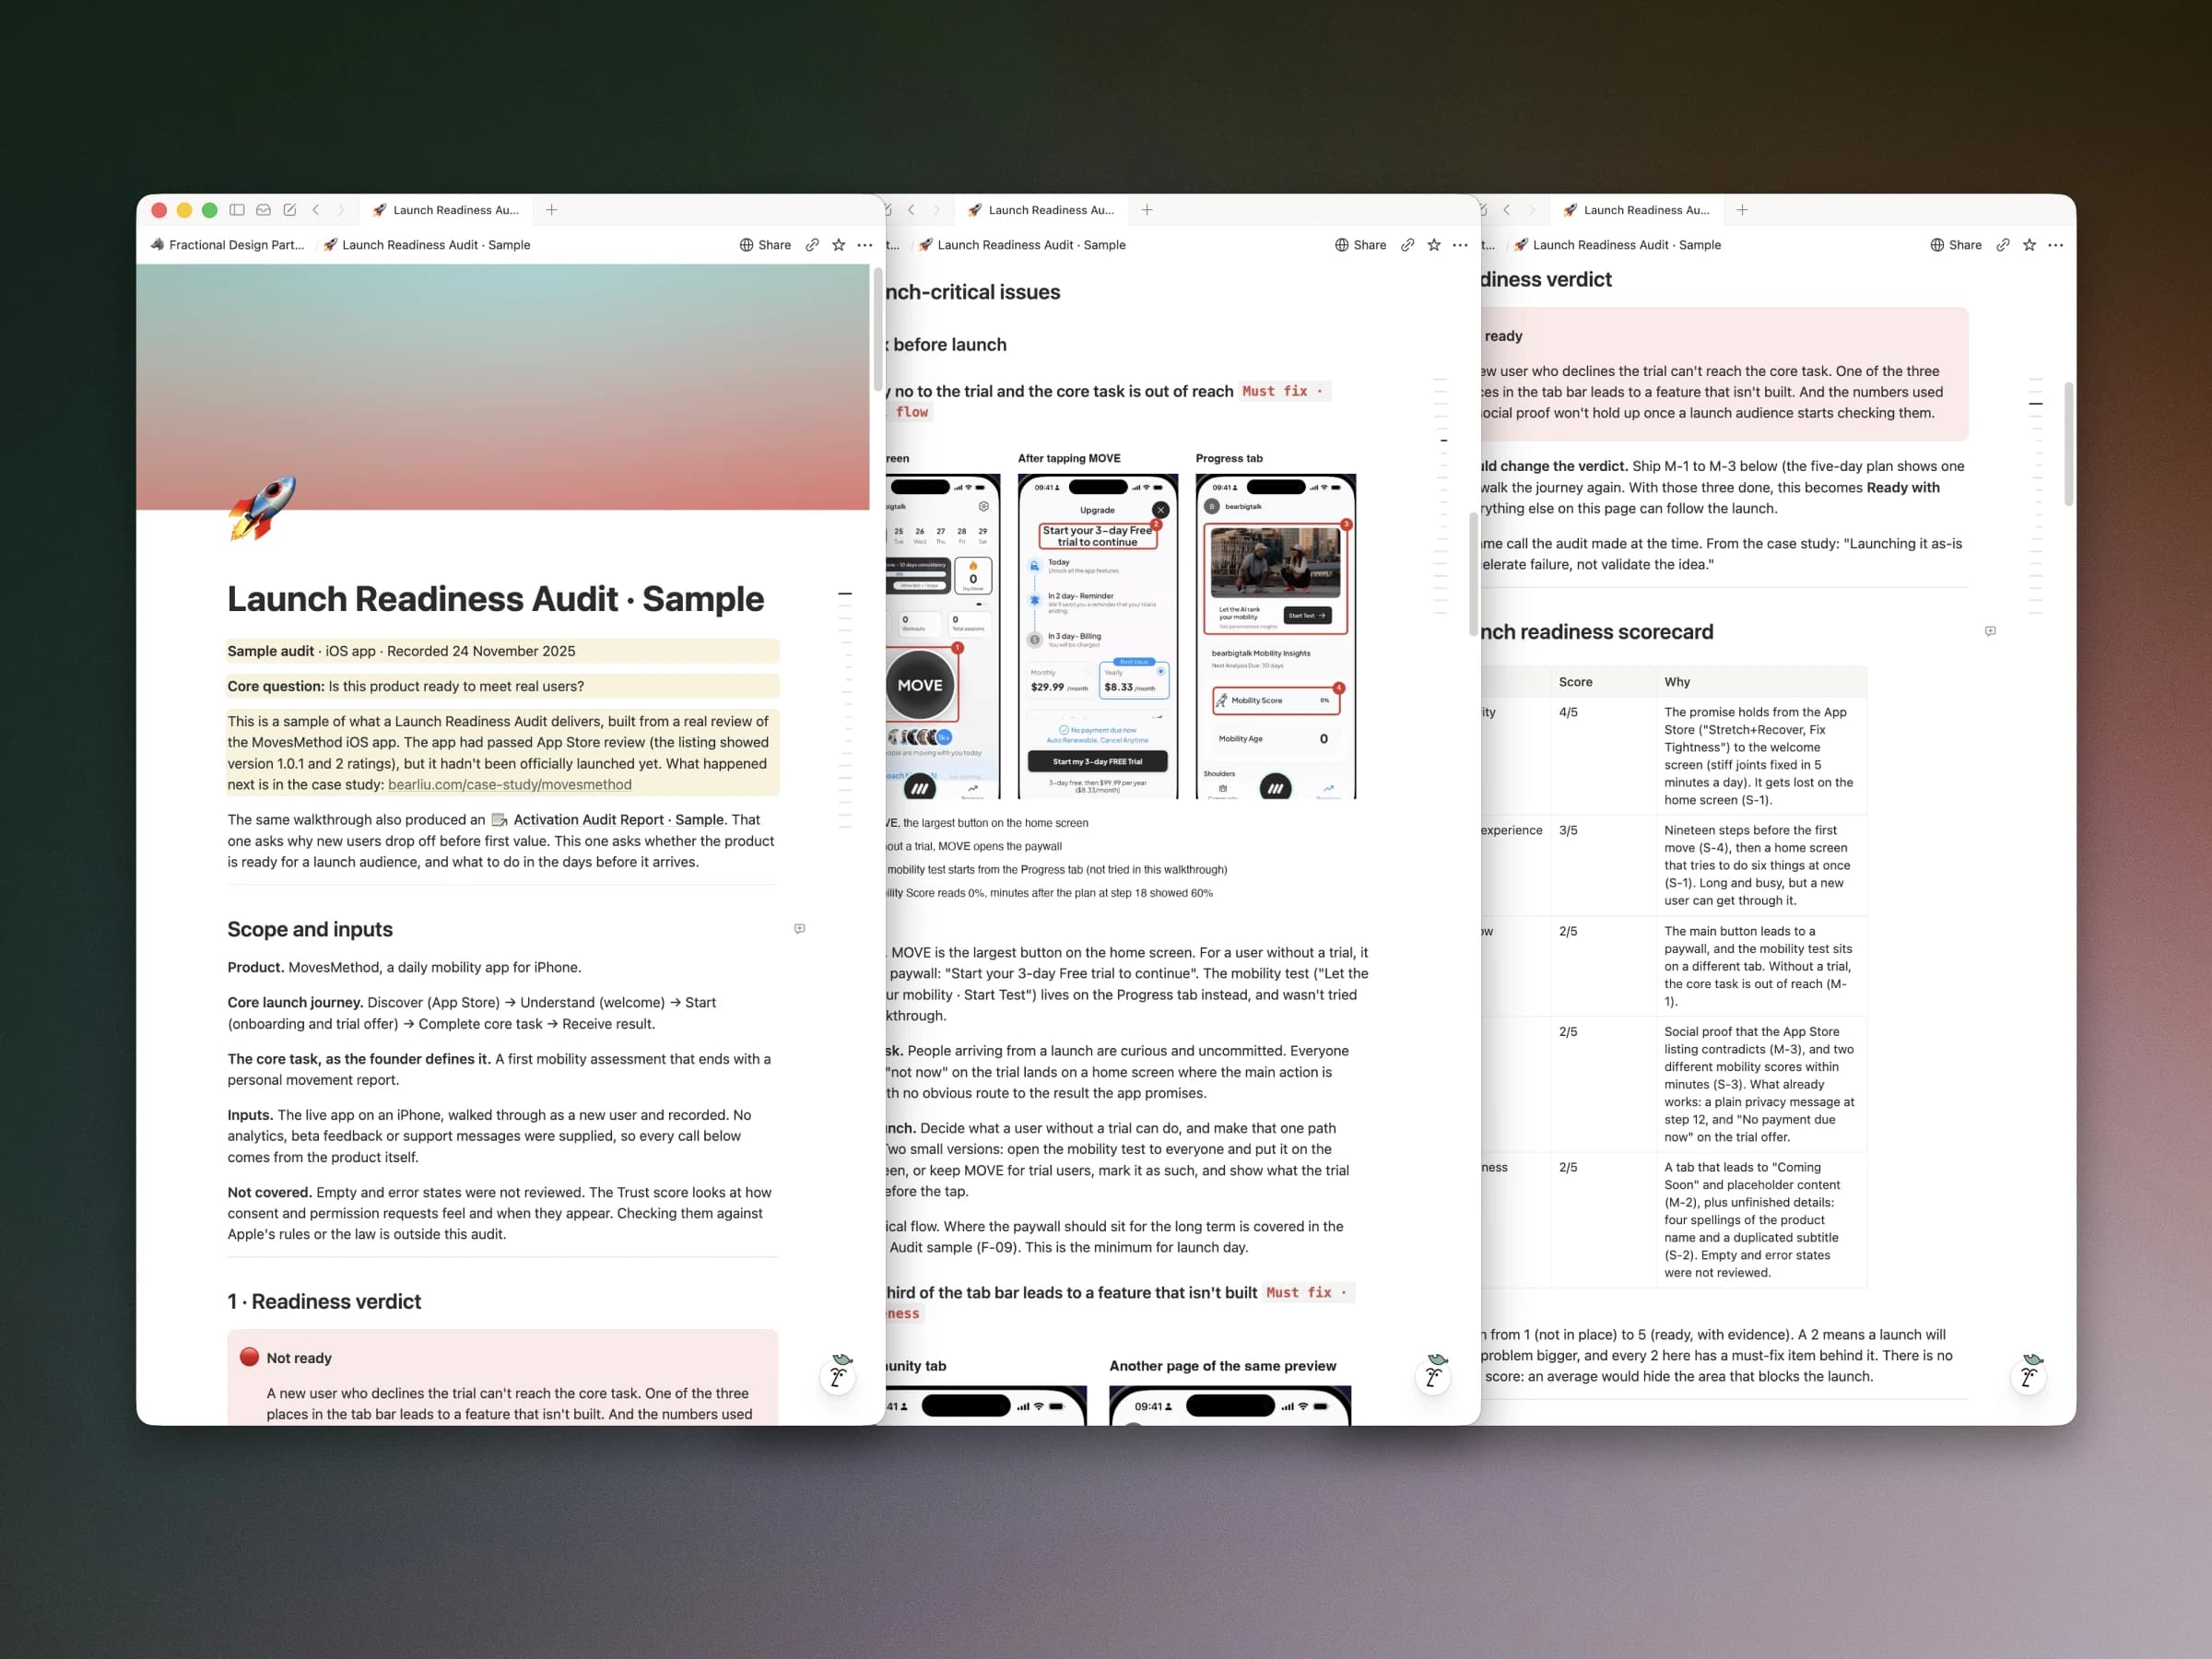Go forward in the left window
2212x1659 pixels.
341,210
